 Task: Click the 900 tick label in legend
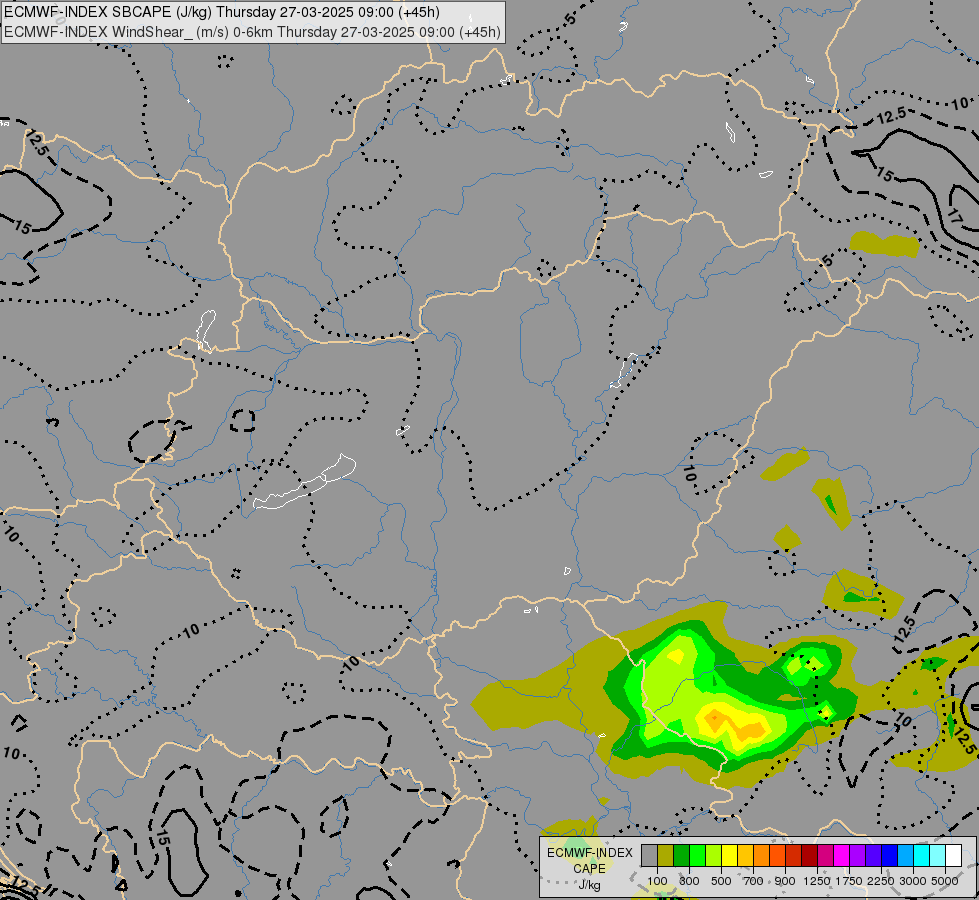pyautogui.click(x=785, y=881)
